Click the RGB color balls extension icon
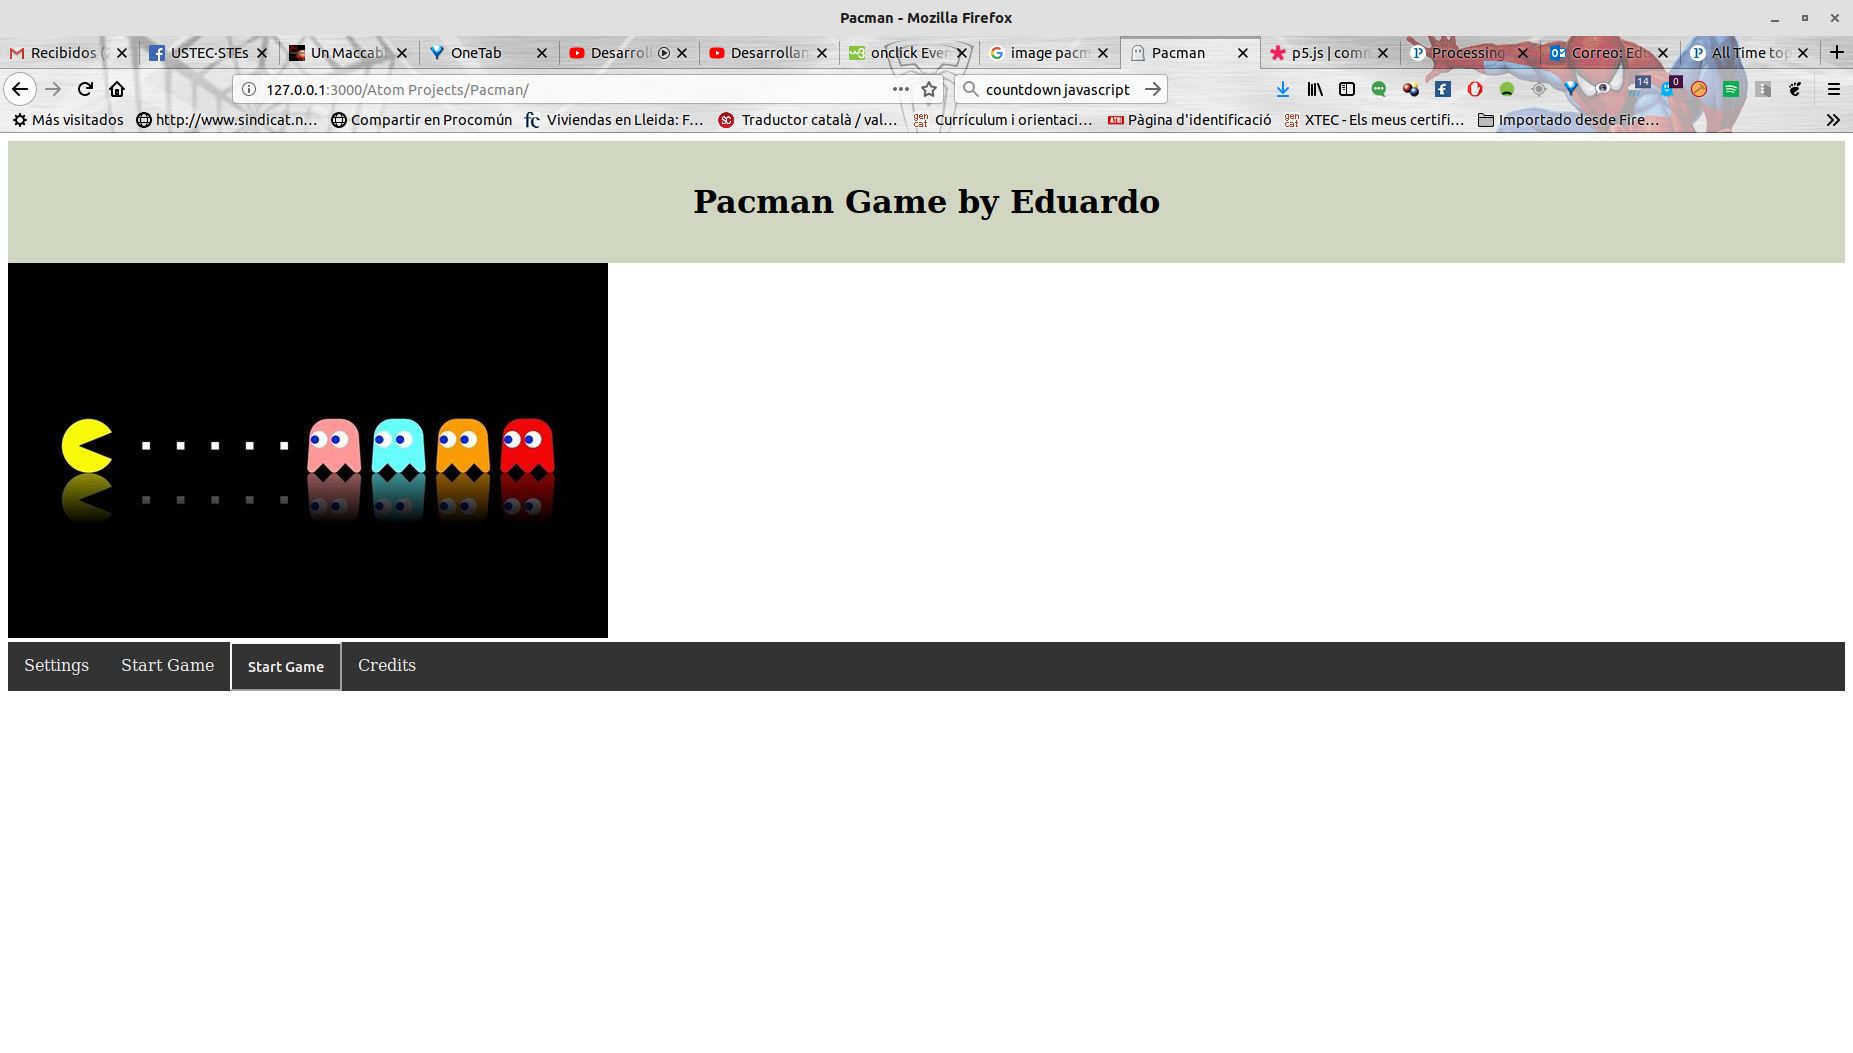The height and width of the screenshot is (1053, 1853). (x=1411, y=89)
